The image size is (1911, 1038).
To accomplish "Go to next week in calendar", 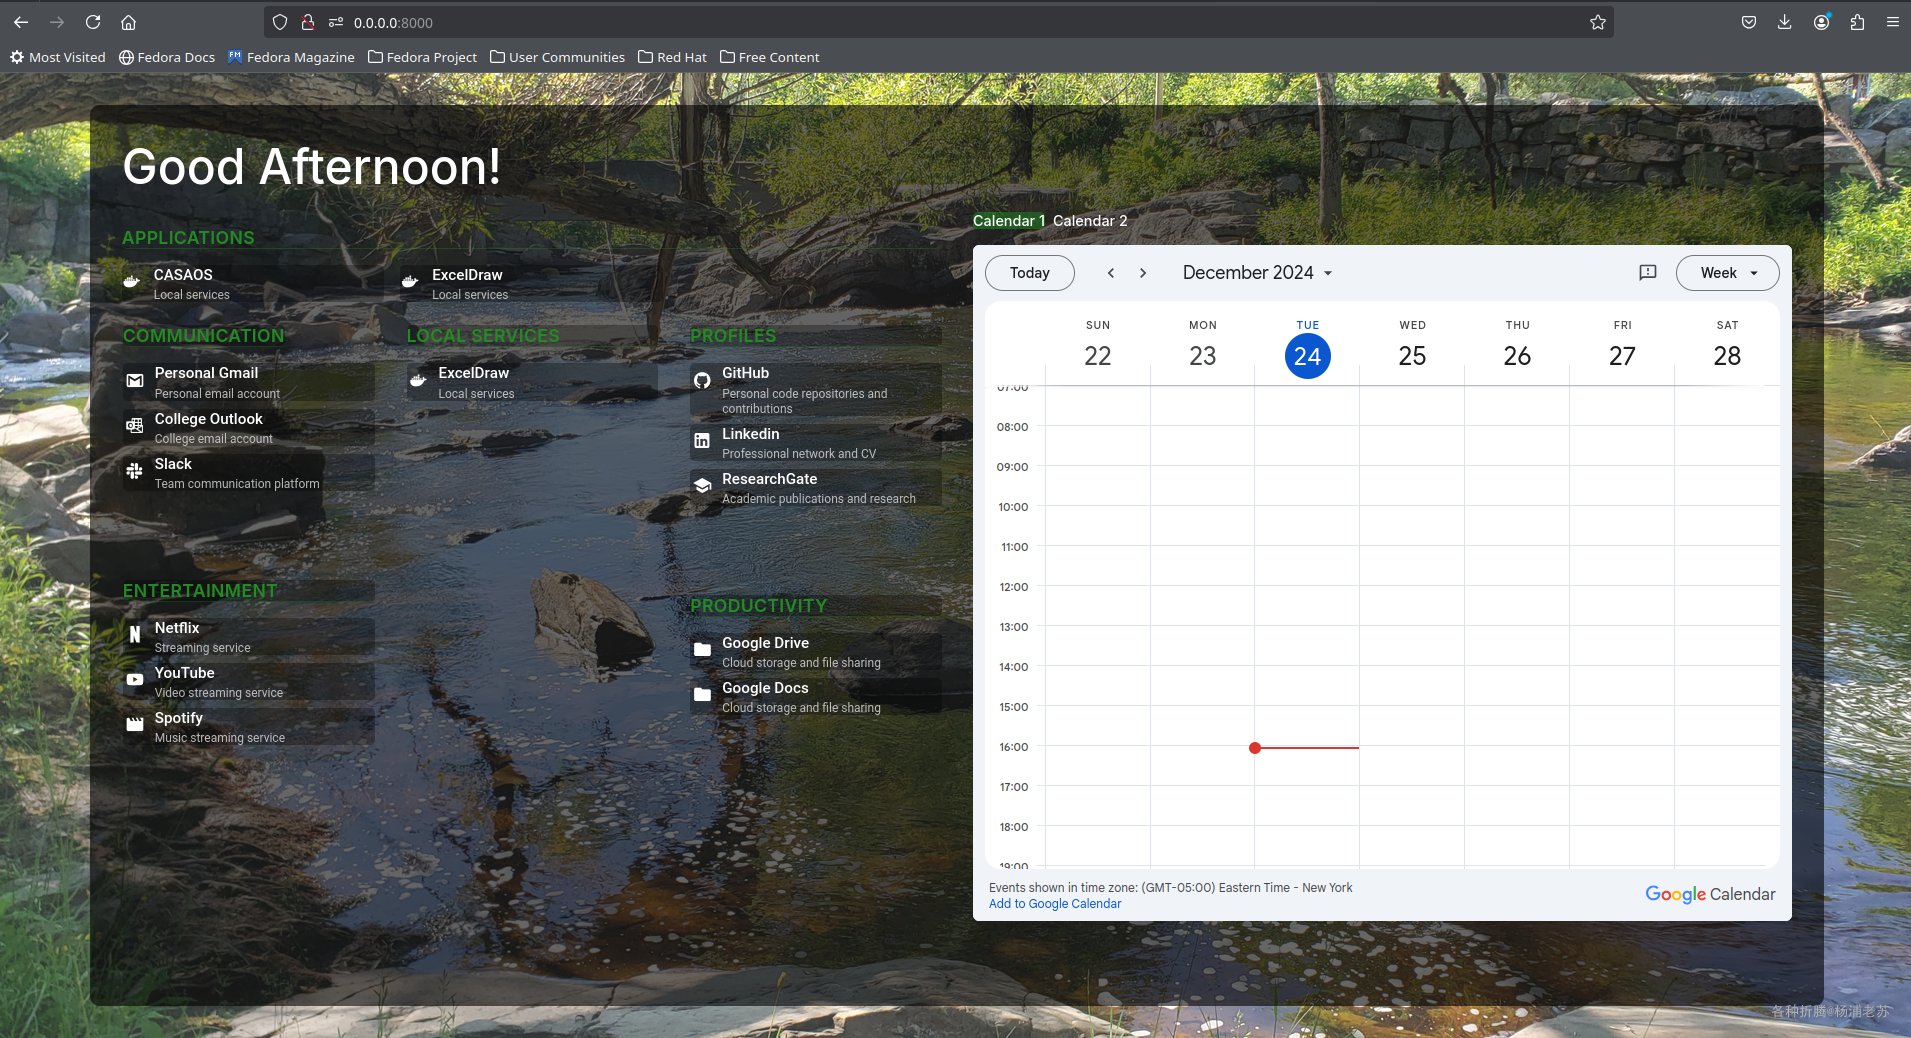I will pyautogui.click(x=1143, y=273).
